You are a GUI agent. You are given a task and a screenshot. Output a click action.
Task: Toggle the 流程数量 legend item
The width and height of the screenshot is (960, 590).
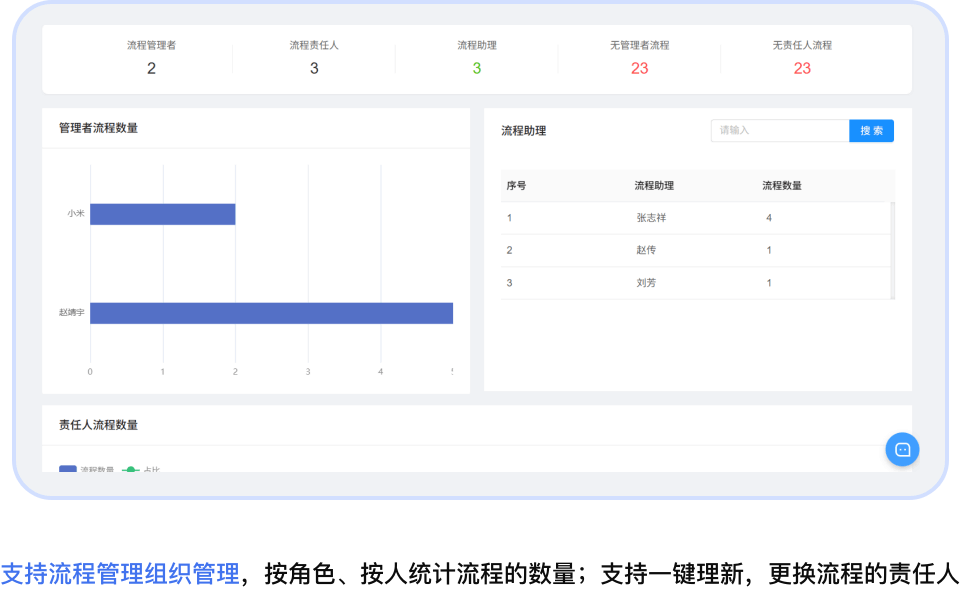87,469
